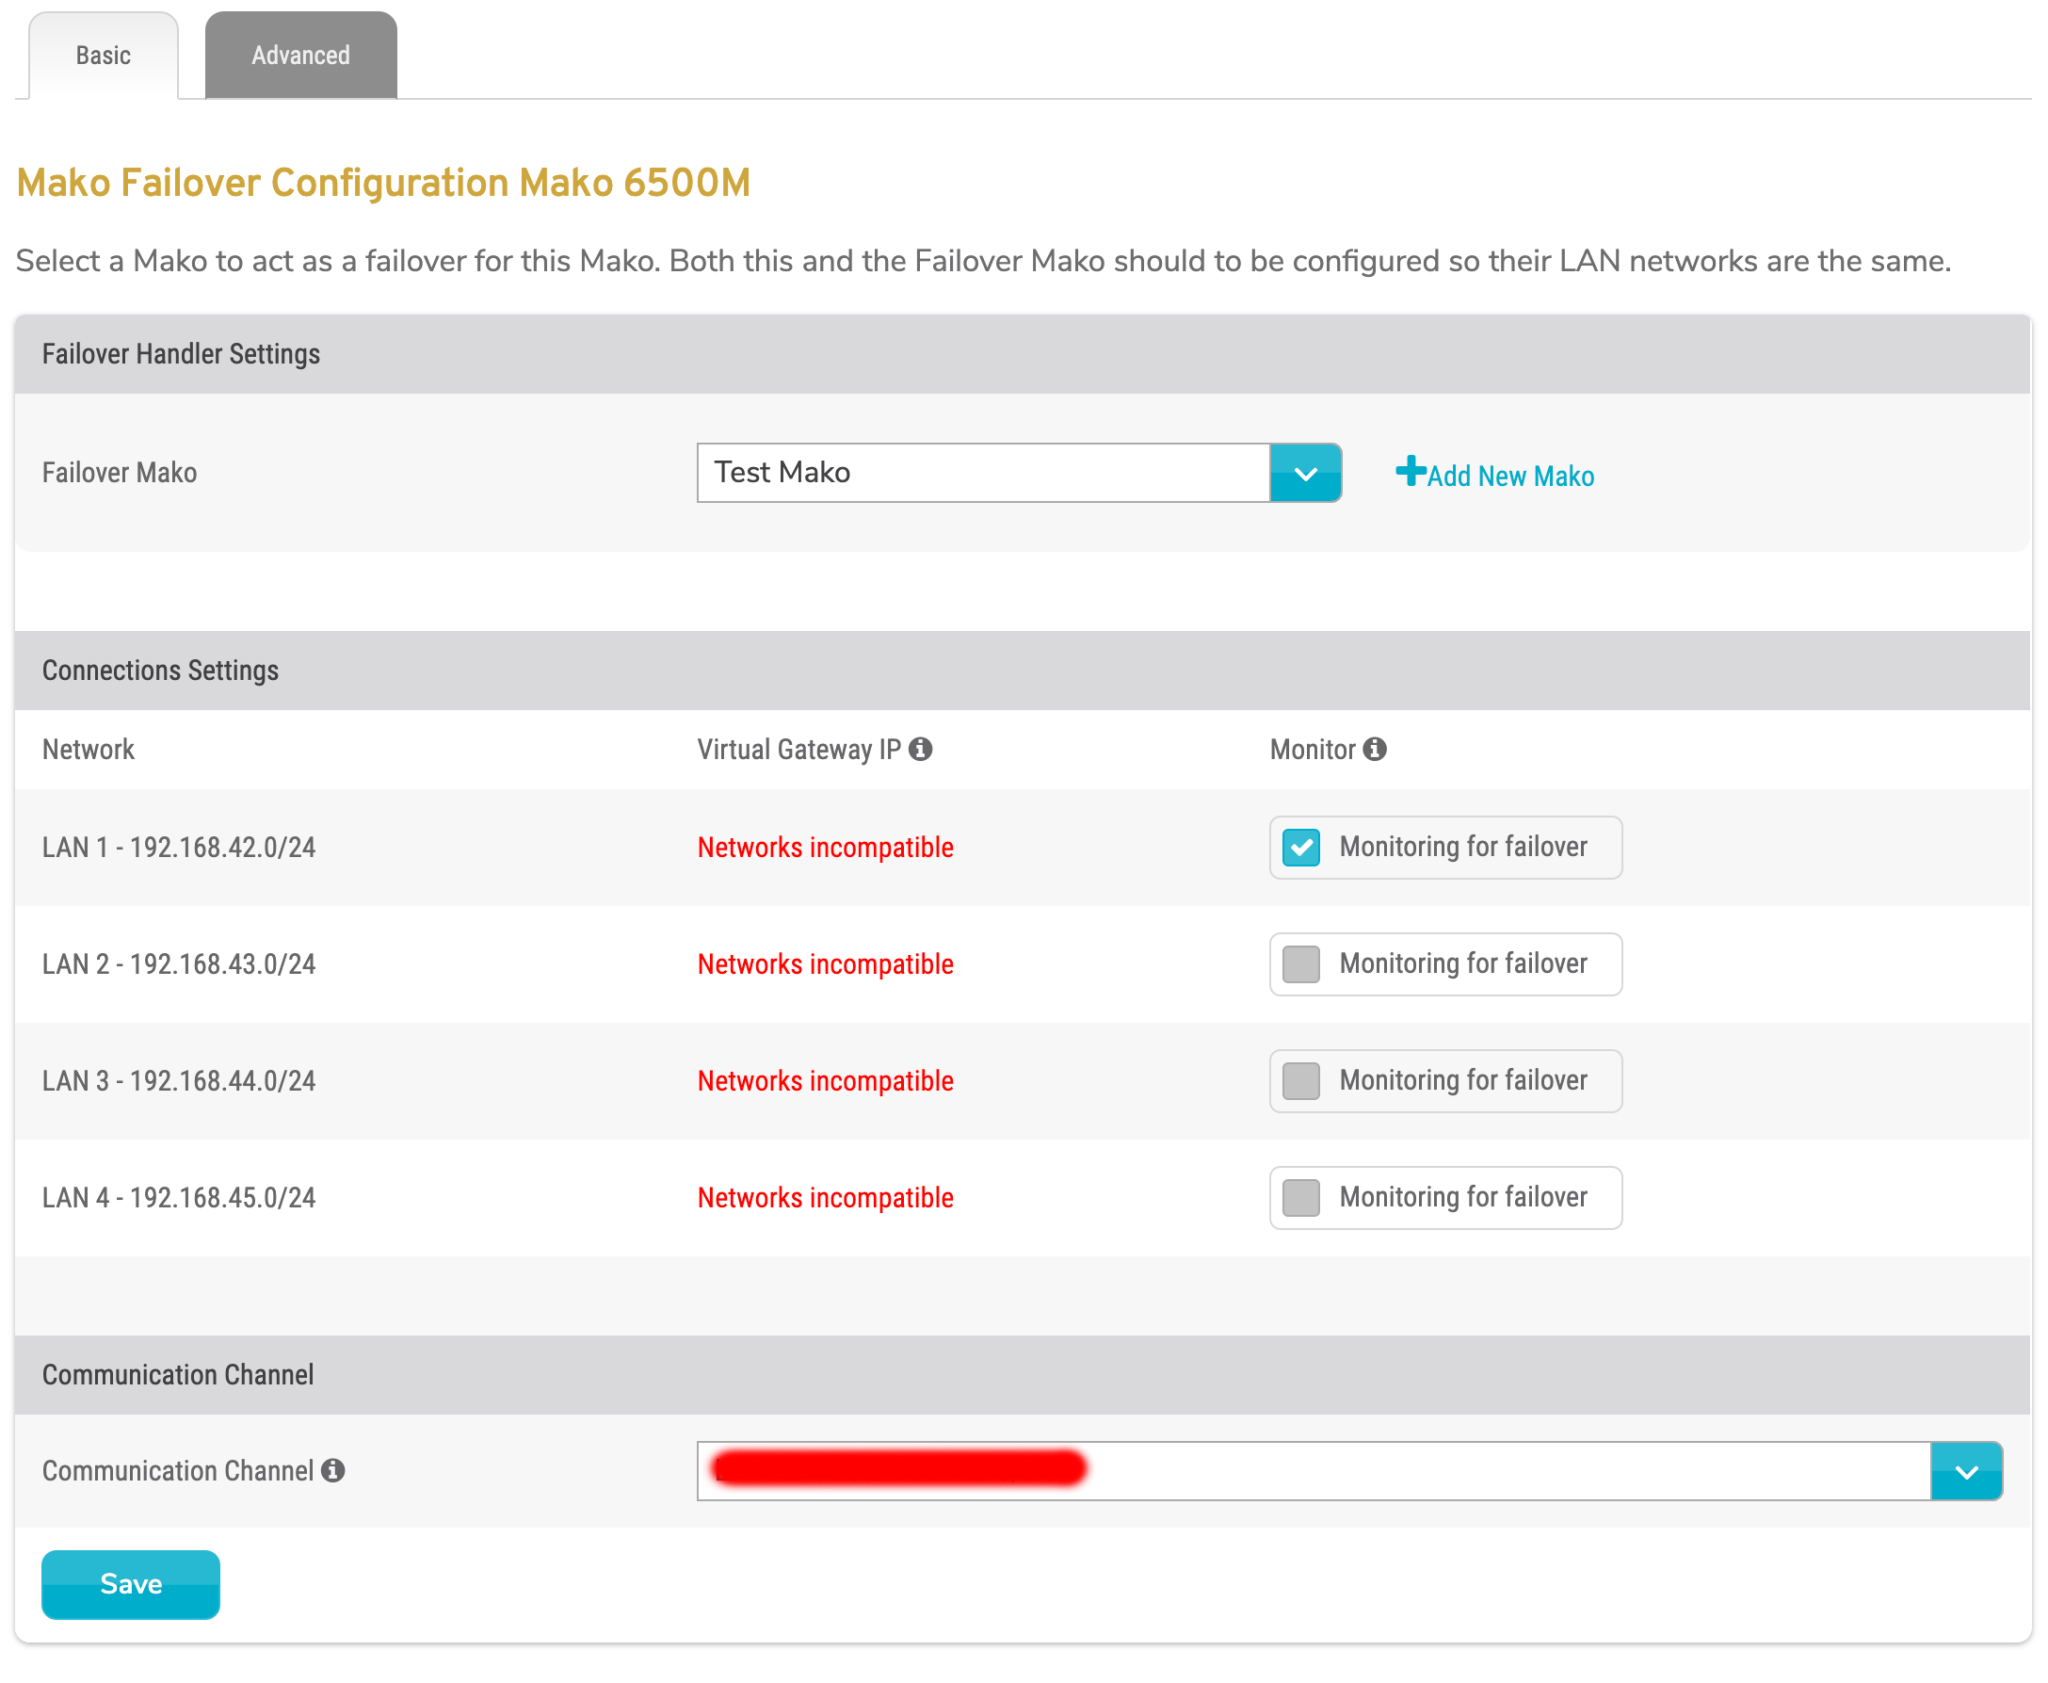
Task: Click the Failover Handler Settings header
Action: [181, 353]
